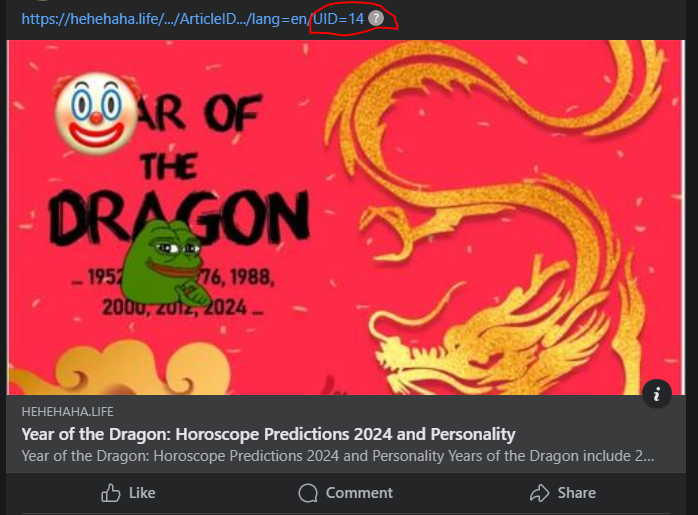
Task: Click the HEHEHAHA.LIFE domain label
Action: click(67, 412)
